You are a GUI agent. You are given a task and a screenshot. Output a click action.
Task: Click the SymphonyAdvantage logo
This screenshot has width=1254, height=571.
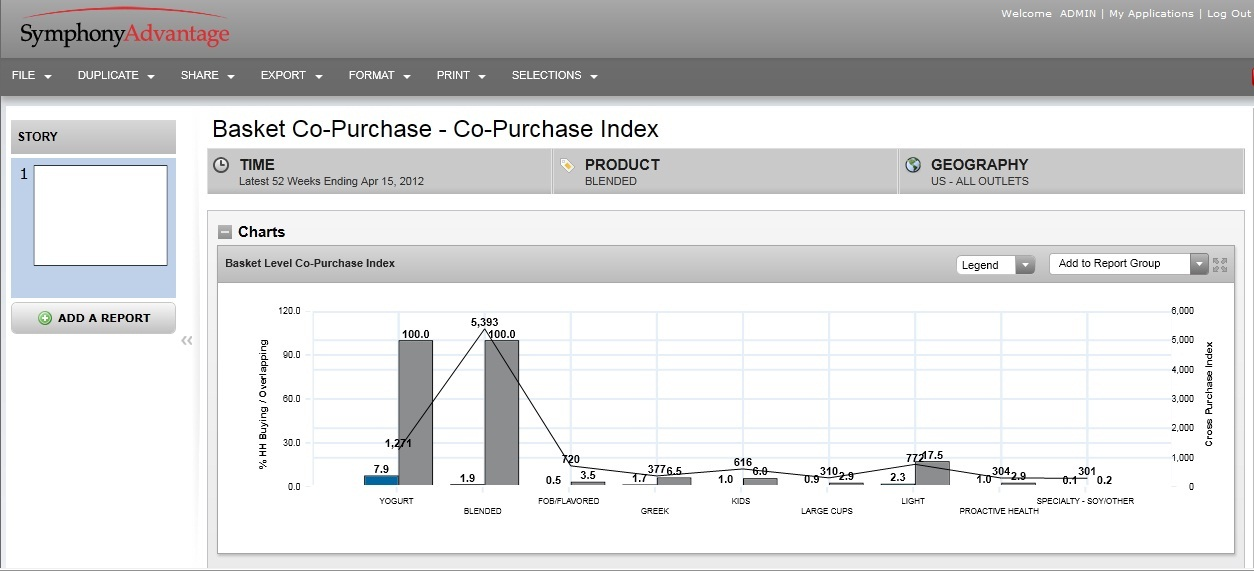click(x=125, y=32)
